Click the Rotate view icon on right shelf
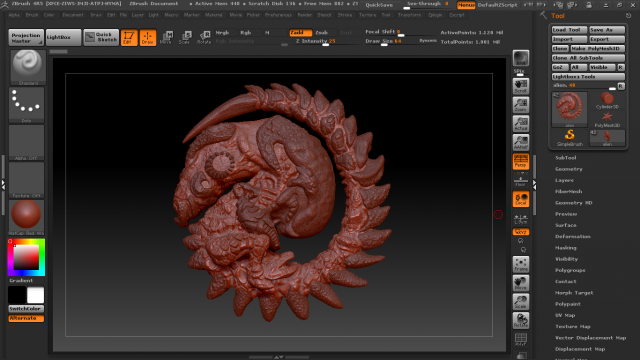The image size is (640, 360). pos(521,320)
